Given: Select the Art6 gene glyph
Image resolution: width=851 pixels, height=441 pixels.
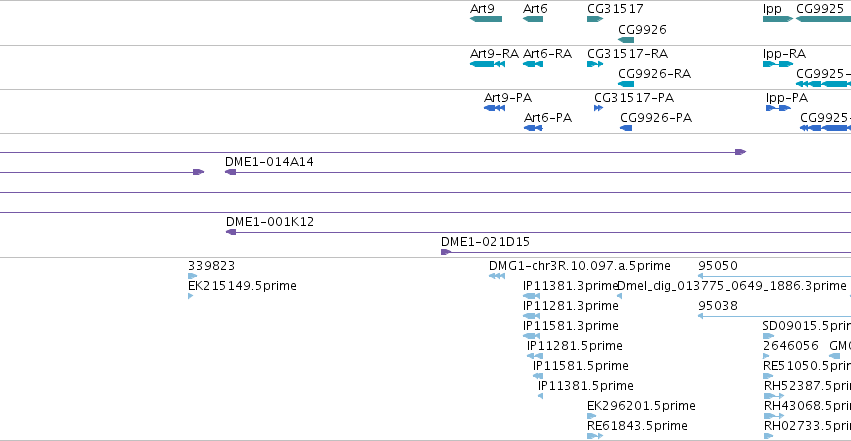Looking at the screenshot, I should 533,19.
